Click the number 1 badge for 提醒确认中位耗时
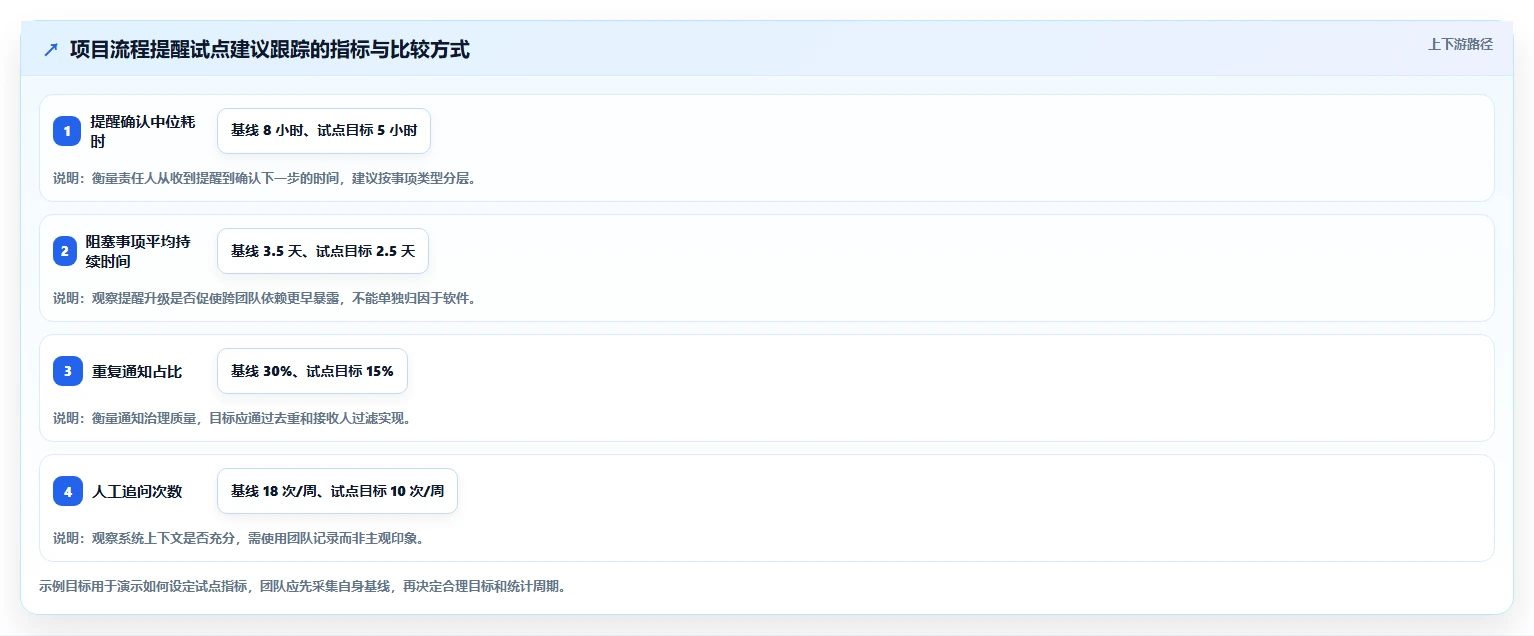Image resolution: width=1534 pixels, height=636 pixels. (x=67, y=131)
